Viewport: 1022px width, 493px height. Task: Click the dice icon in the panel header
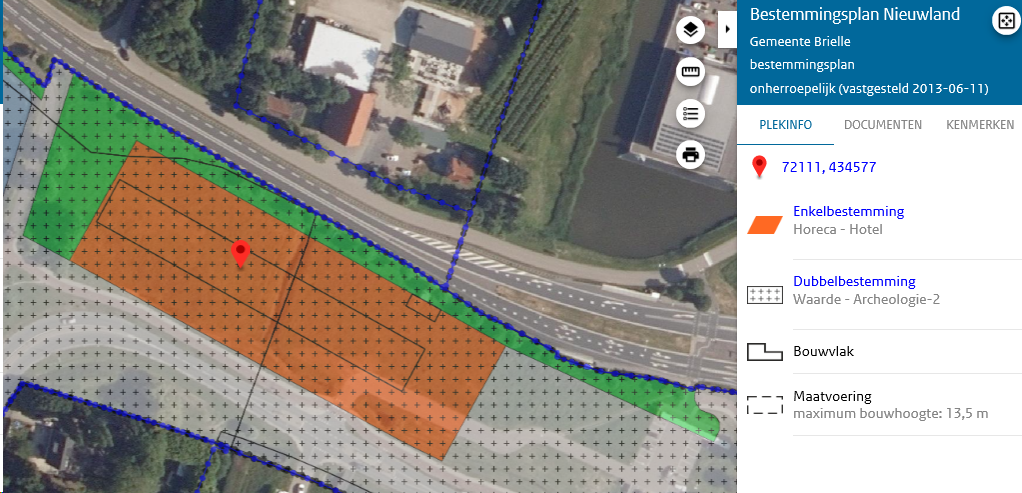click(x=1004, y=21)
